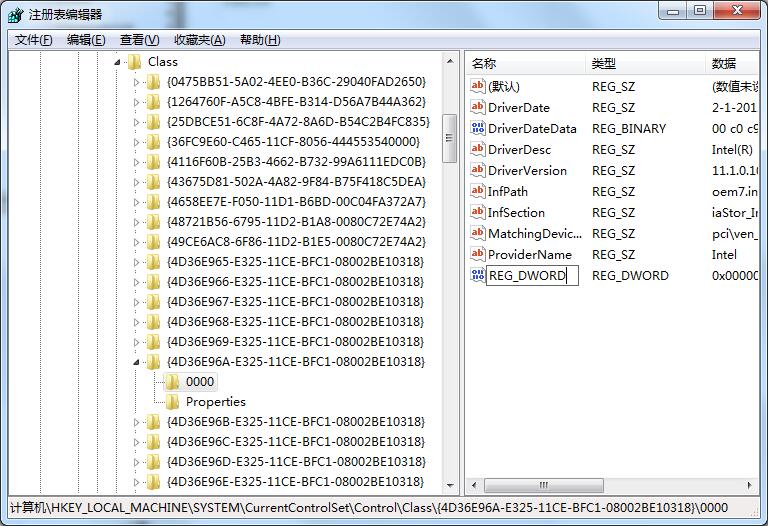The image size is (768, 526).
Task: Select the DriverDateData binary value icon
Action: coord(478,128)
